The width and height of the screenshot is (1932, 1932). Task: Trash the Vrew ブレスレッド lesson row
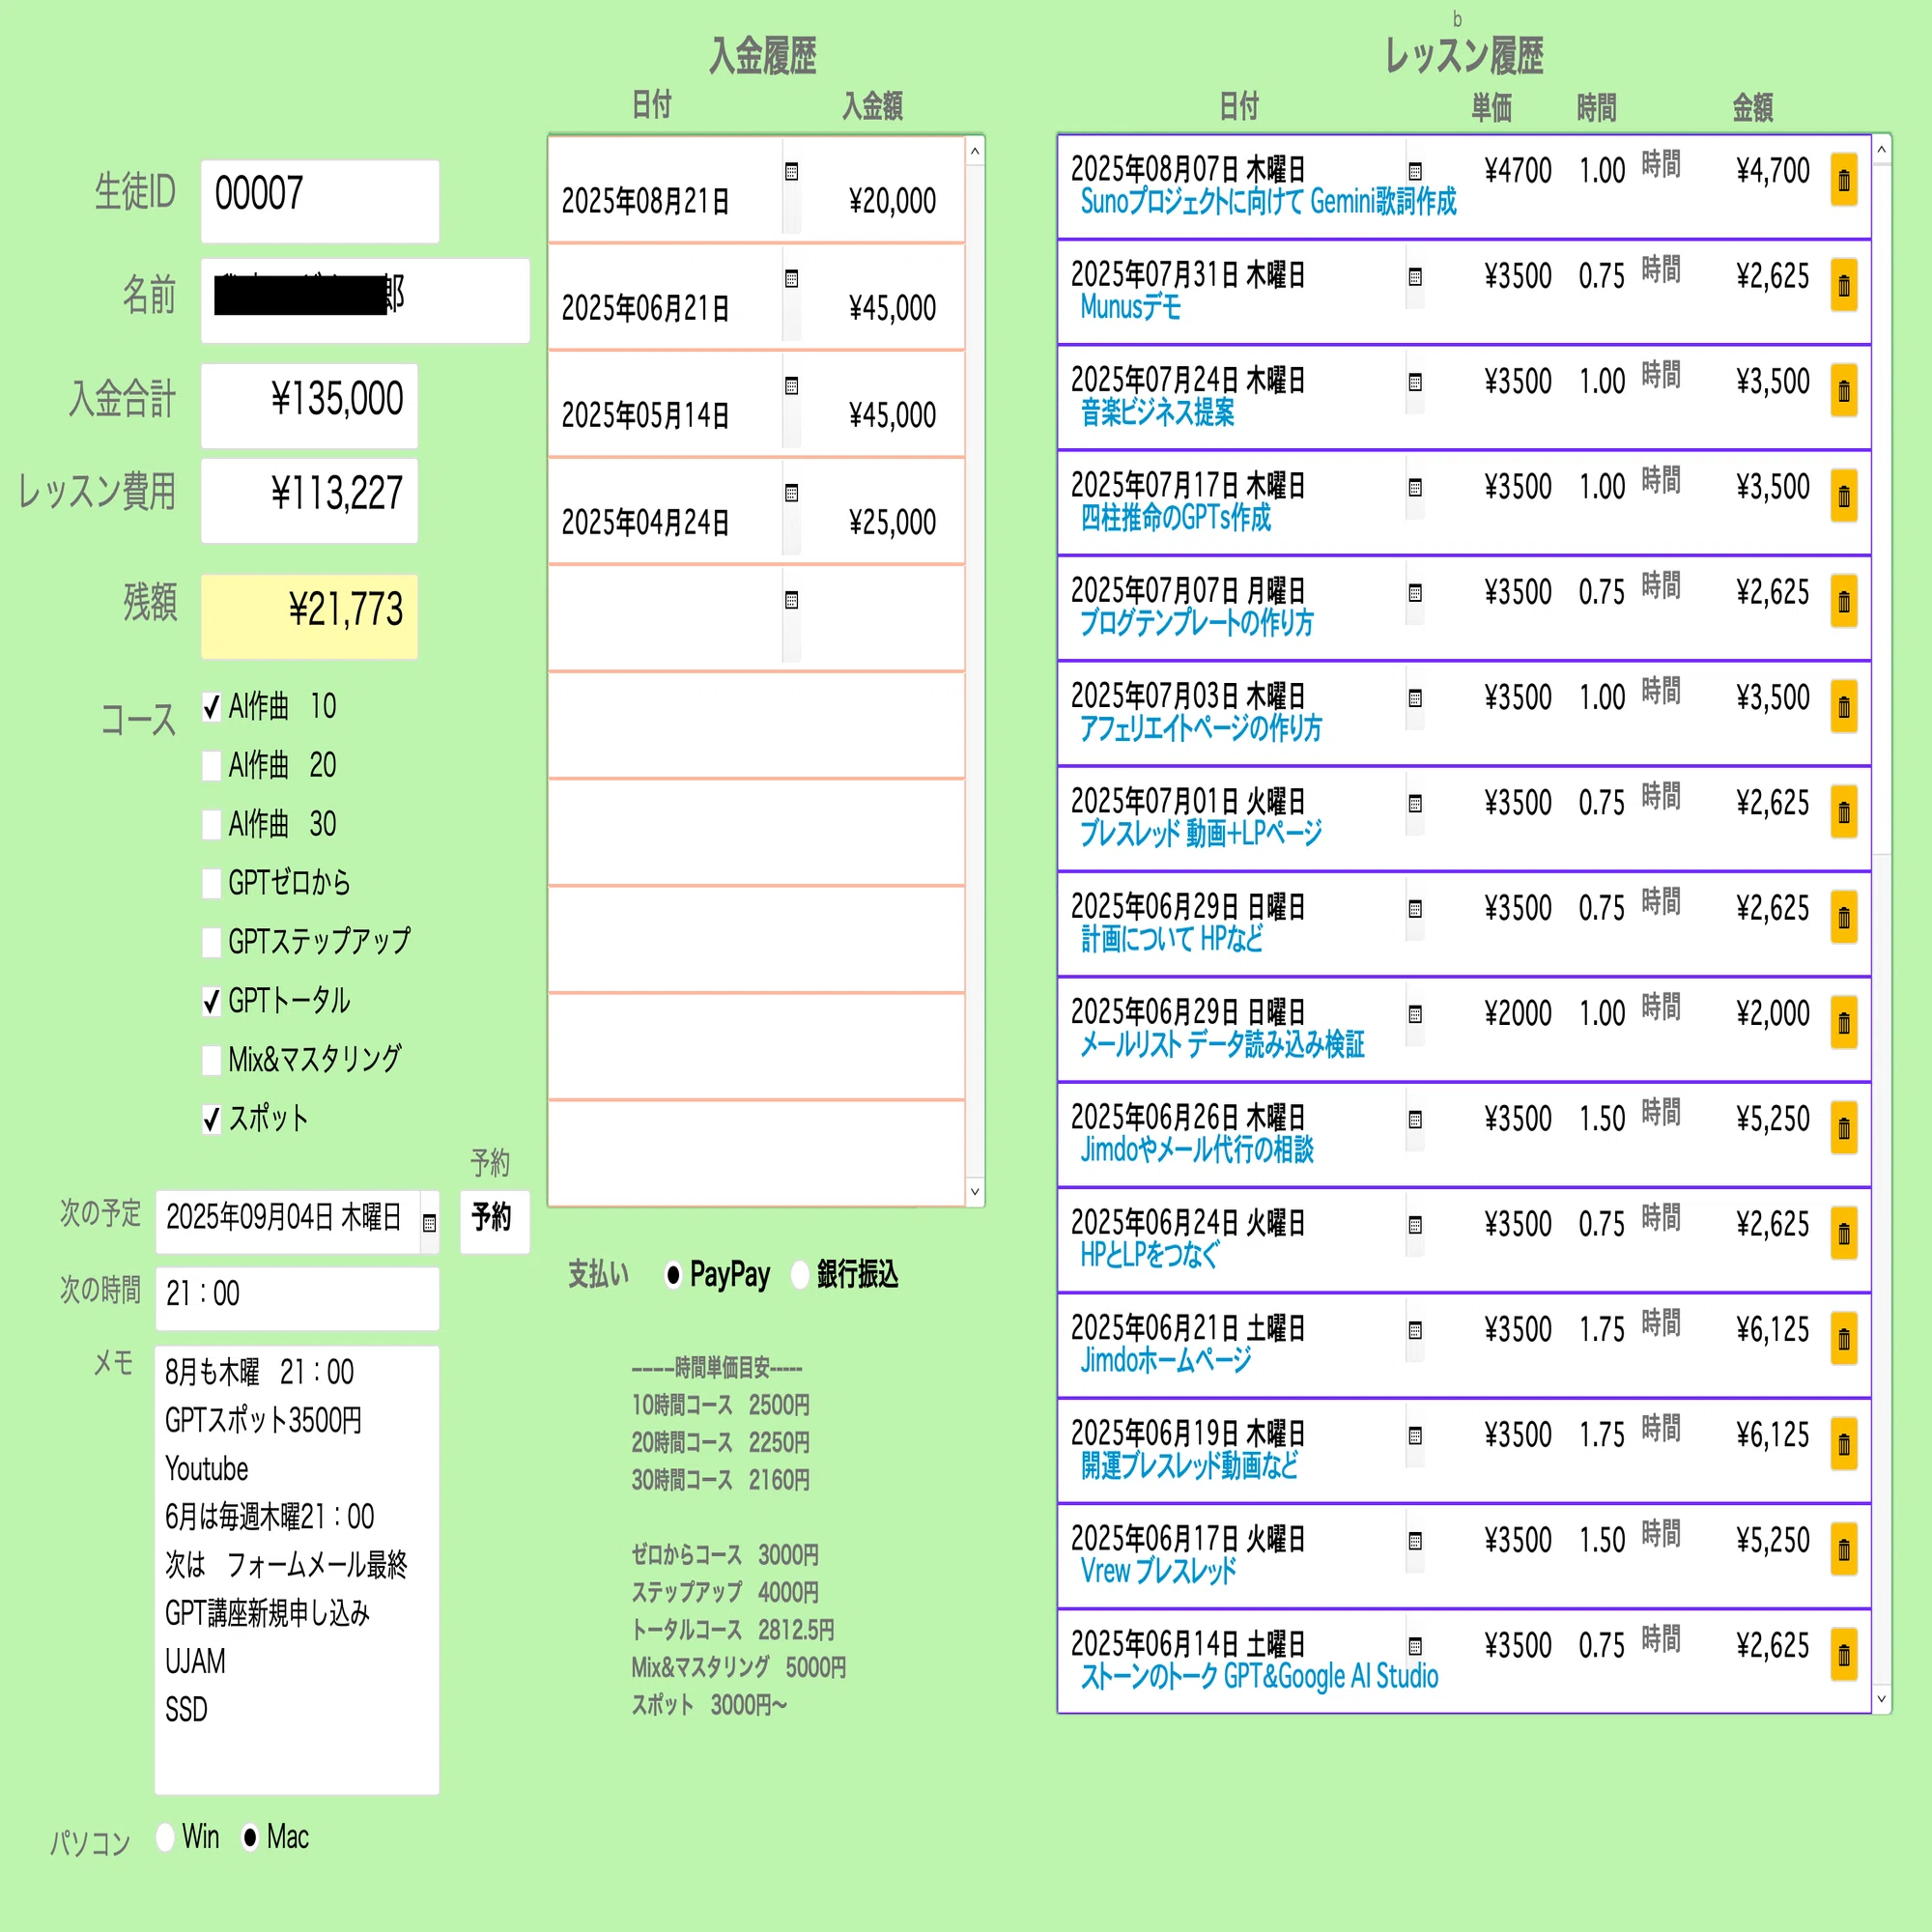coord(1843,1549)
